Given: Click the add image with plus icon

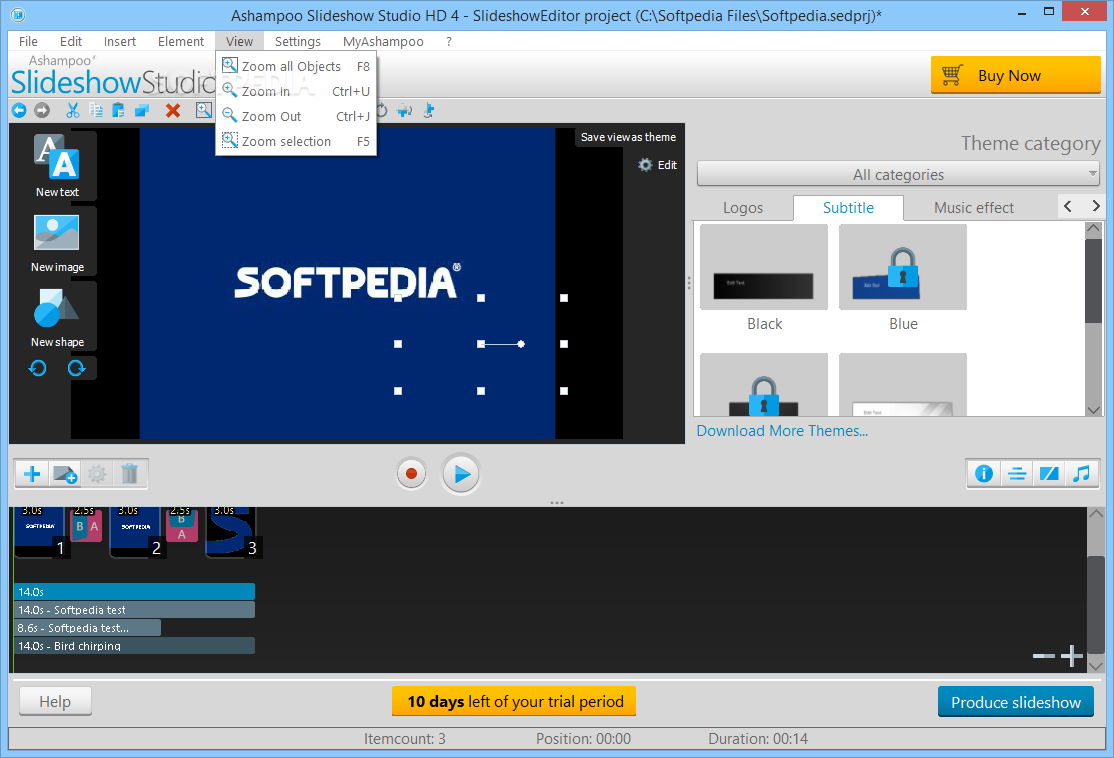Looking at the screenshot, I should tap(65, 474).
